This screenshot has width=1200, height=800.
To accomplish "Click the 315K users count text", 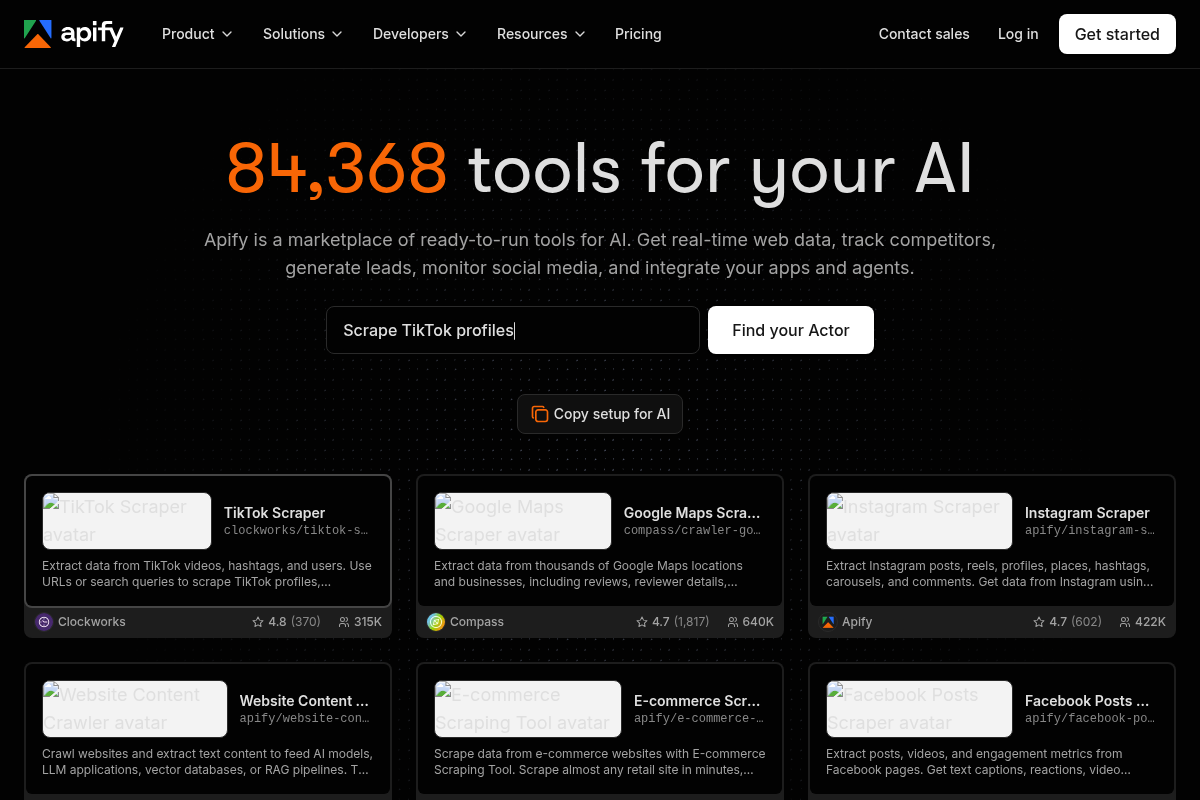I will pyautogui.click(x=368, y=622).
